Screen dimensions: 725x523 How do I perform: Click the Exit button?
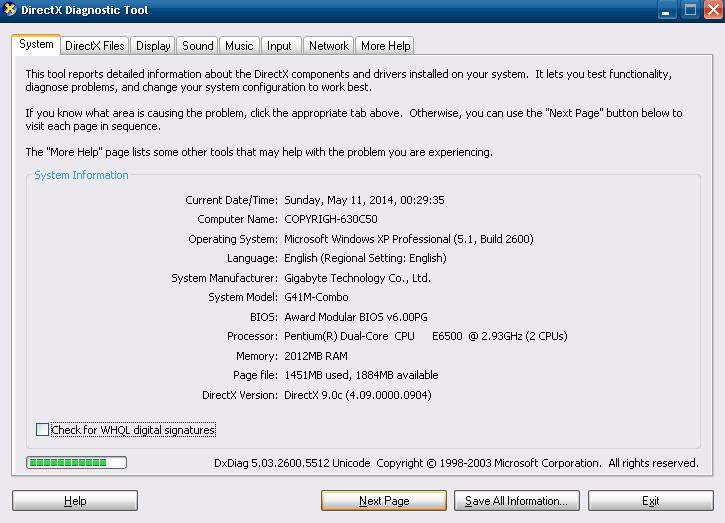(x=651, y=501)
